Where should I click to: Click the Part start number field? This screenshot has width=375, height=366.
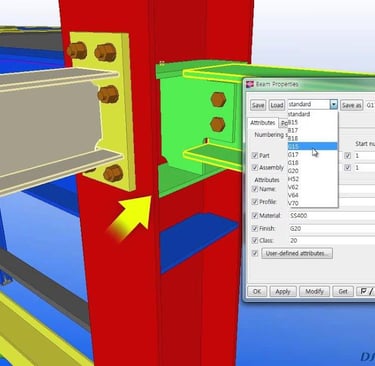[364, 155]
